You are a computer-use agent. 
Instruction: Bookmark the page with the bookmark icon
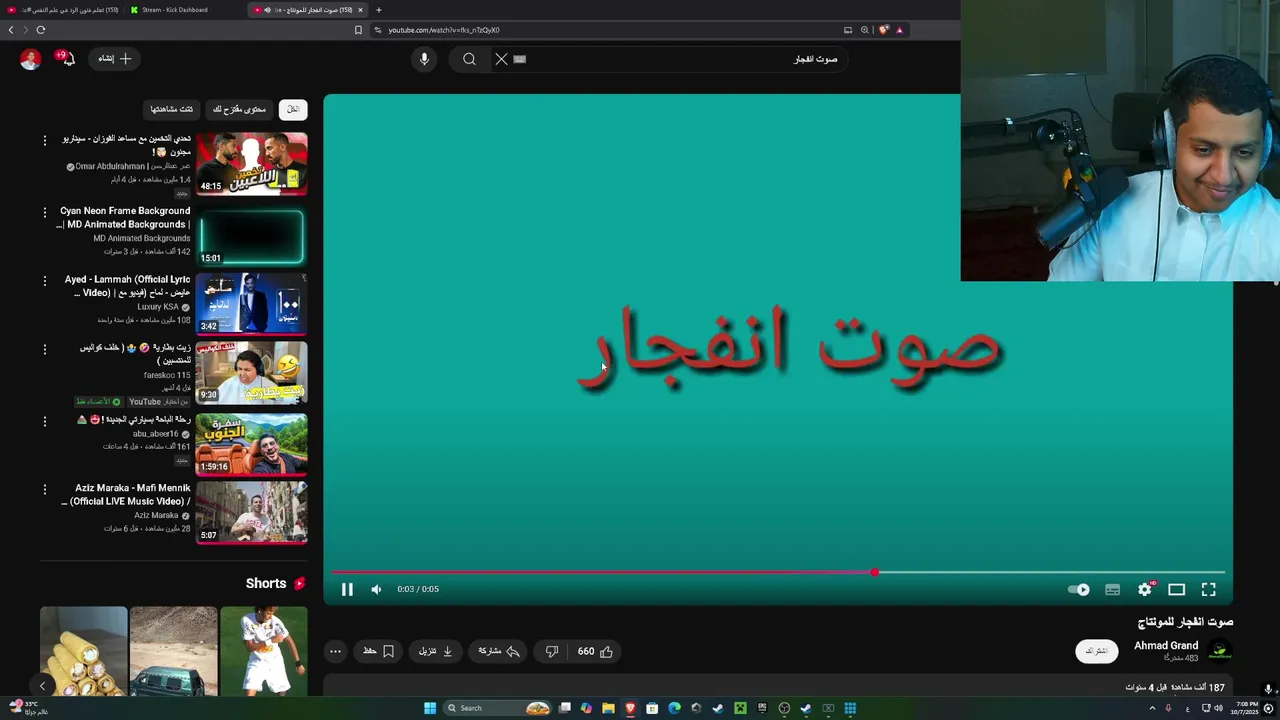tap(358, 30)
